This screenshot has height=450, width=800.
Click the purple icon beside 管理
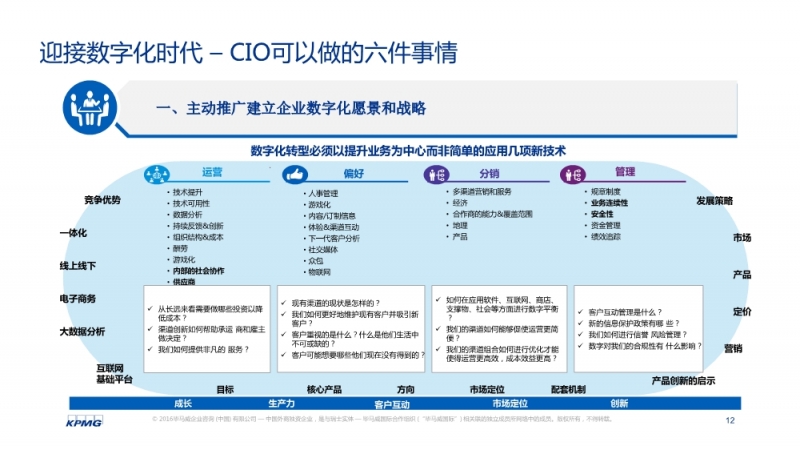pos(573,175)
